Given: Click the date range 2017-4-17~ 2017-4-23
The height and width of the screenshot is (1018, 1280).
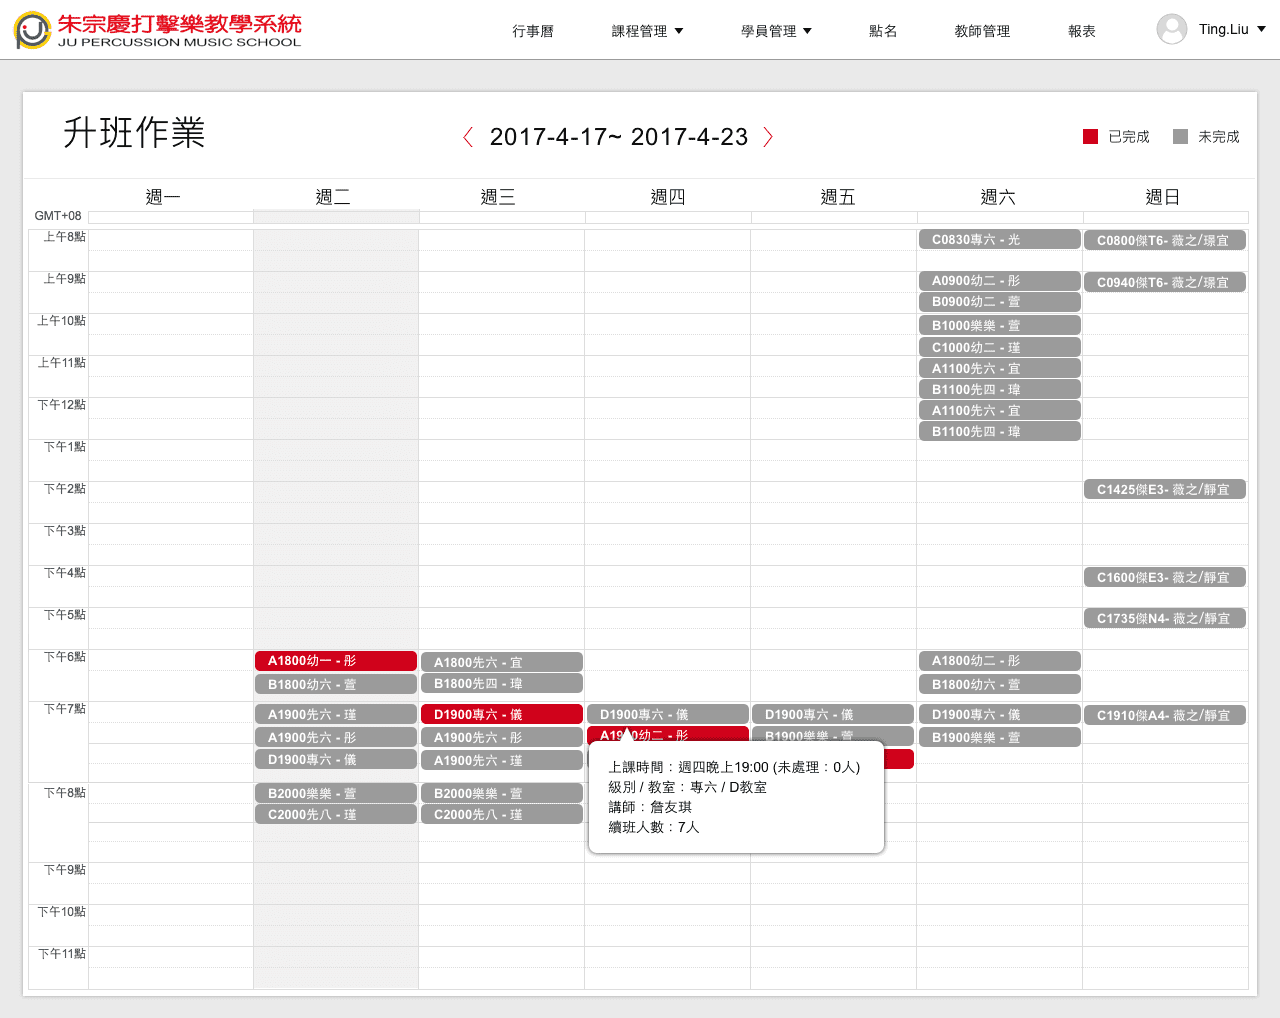Looking at the screenshot, I should (619, 137).
